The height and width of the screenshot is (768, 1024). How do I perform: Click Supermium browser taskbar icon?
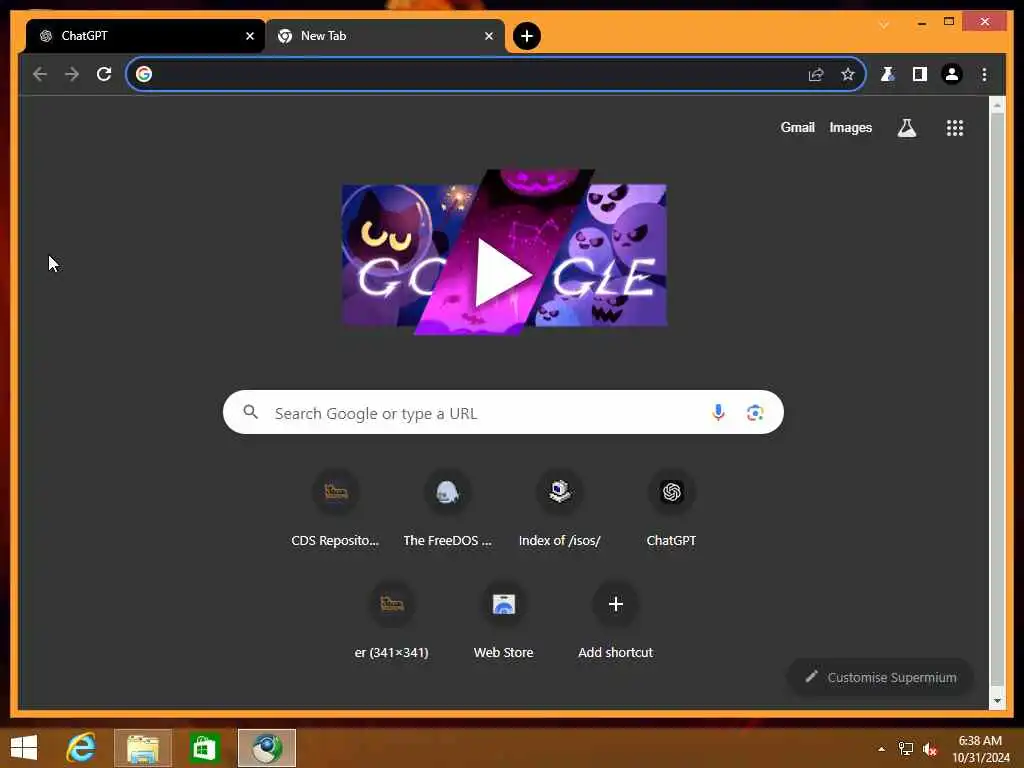266,748
